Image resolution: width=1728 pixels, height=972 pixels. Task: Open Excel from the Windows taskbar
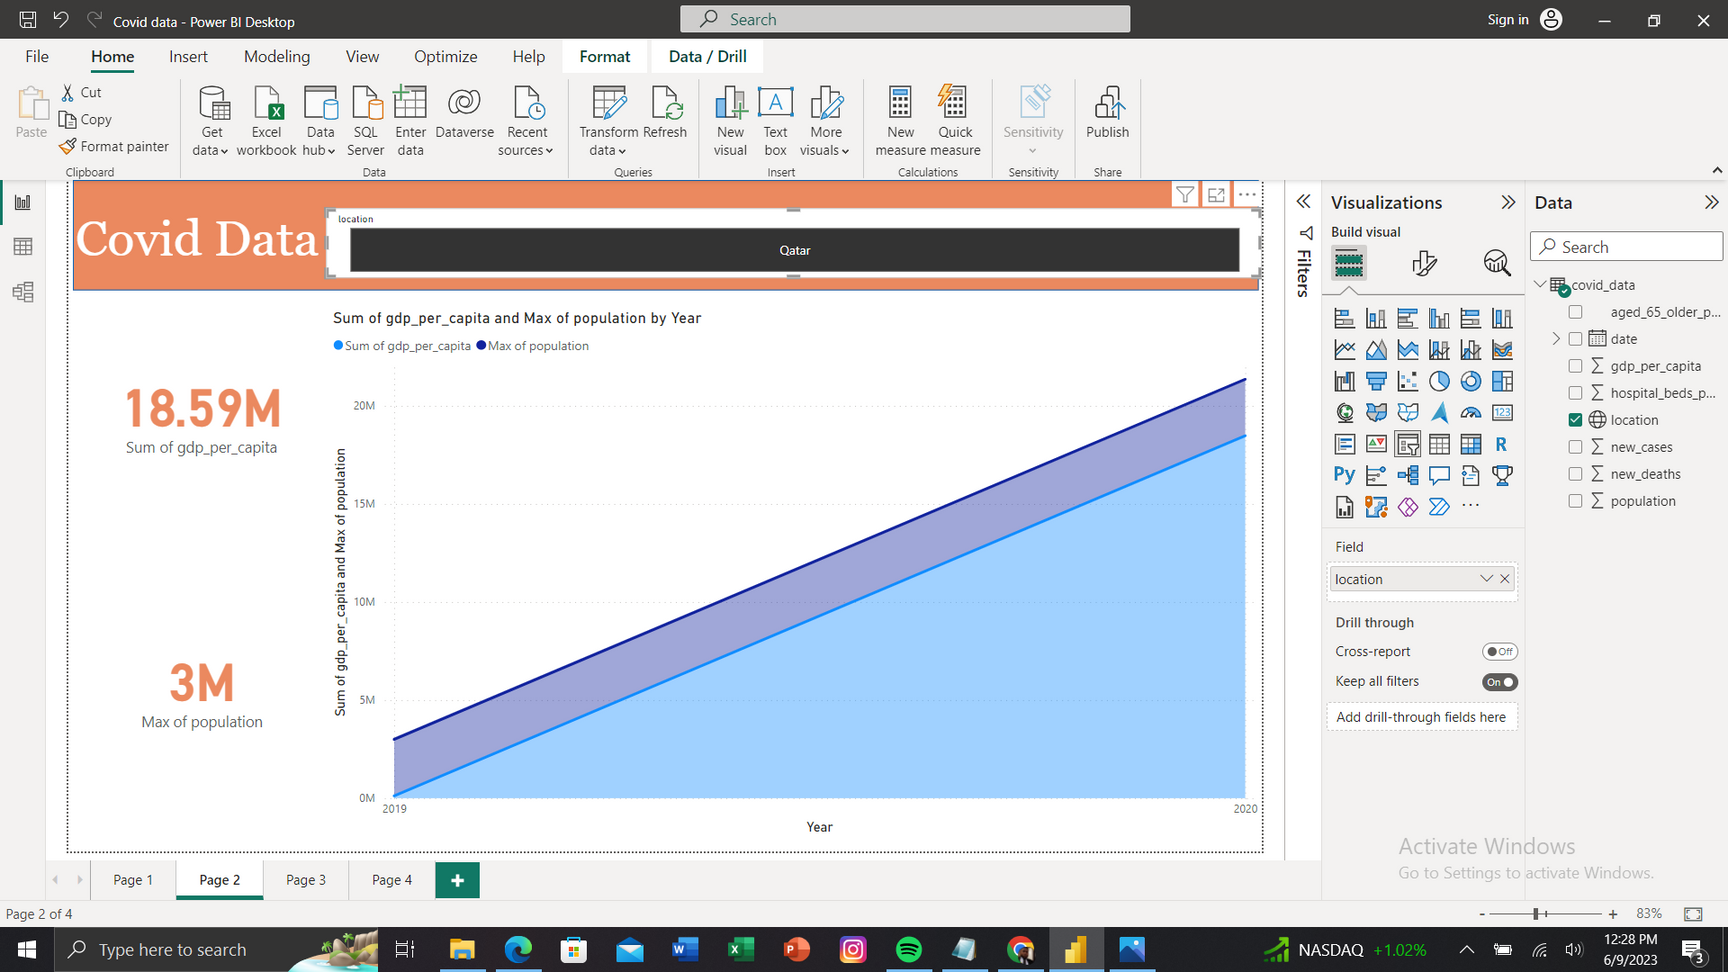coord(741,949)
